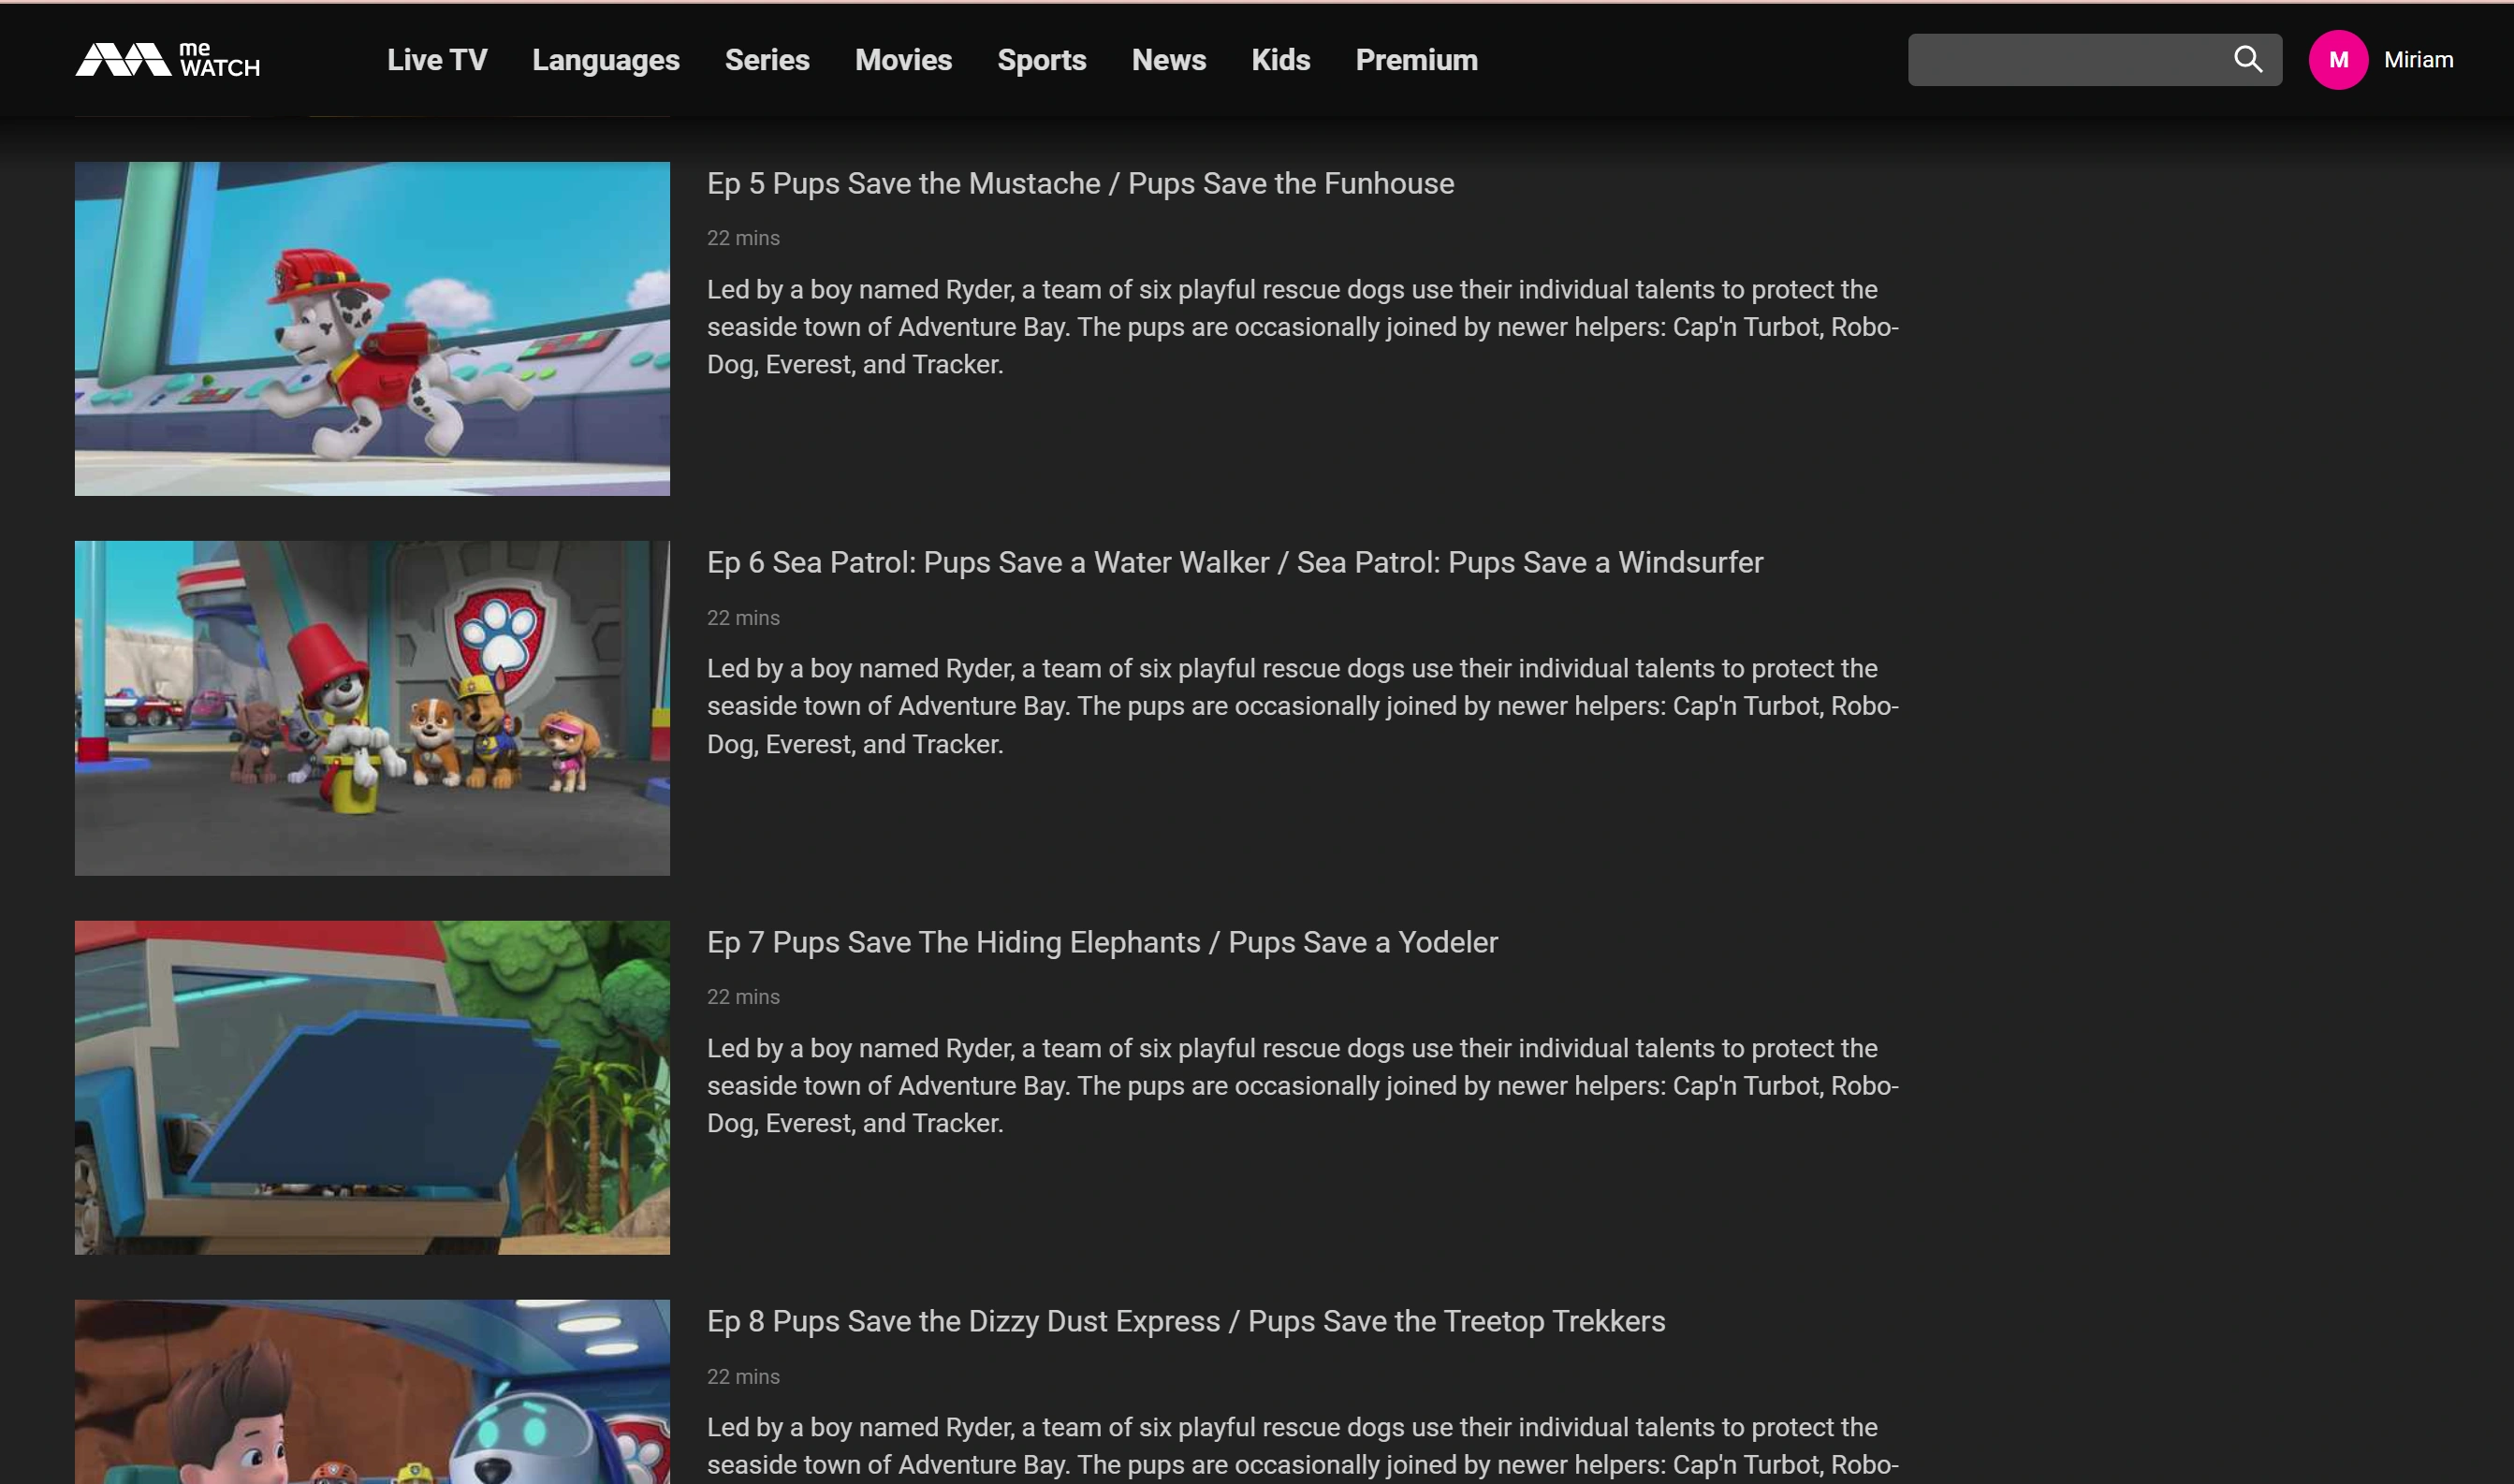This screenshot has height=1484, width=2514.
Task: Open the Live TV menu
Action: coord(437,60)
